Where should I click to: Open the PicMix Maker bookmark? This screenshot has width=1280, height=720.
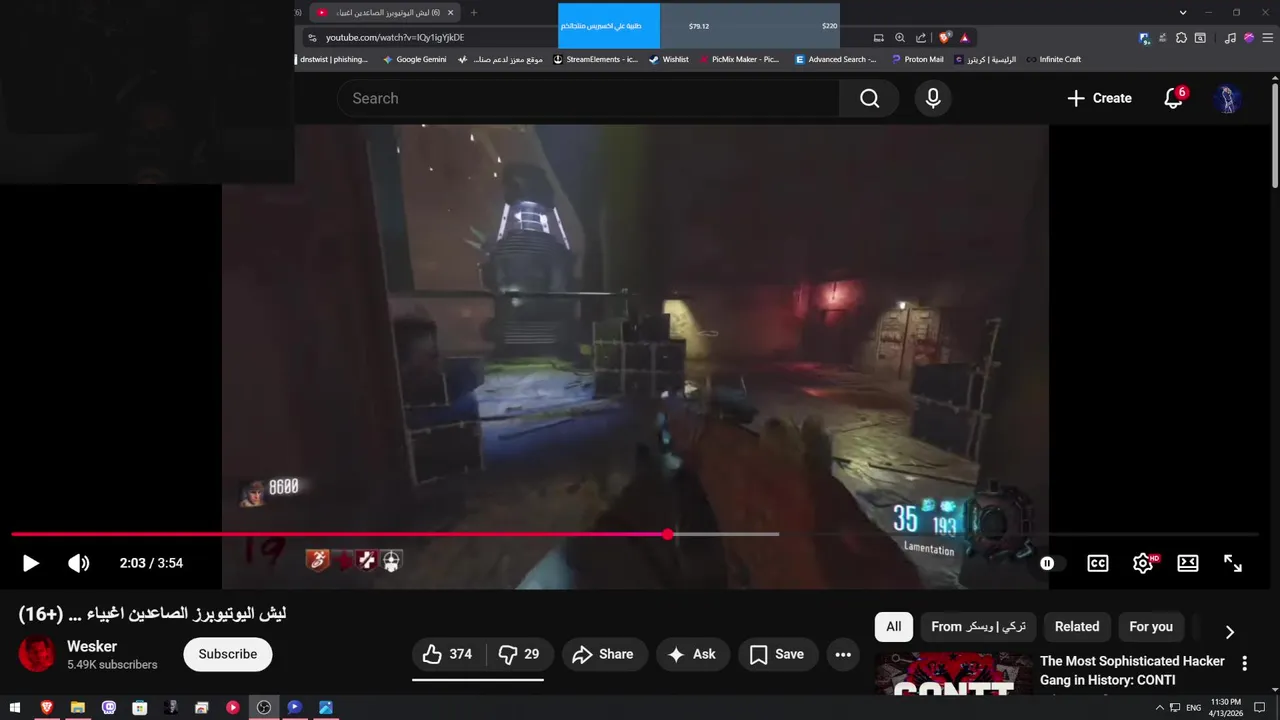(738, 59)
